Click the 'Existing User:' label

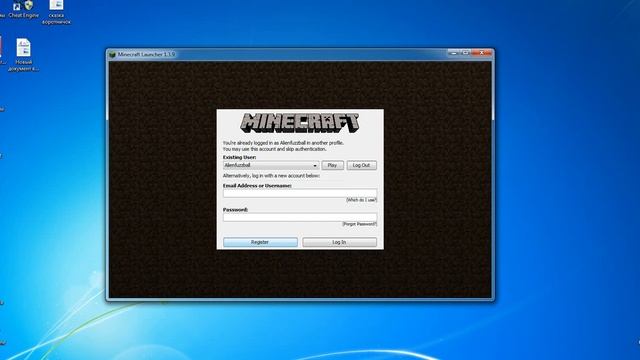tap(240, 157)
